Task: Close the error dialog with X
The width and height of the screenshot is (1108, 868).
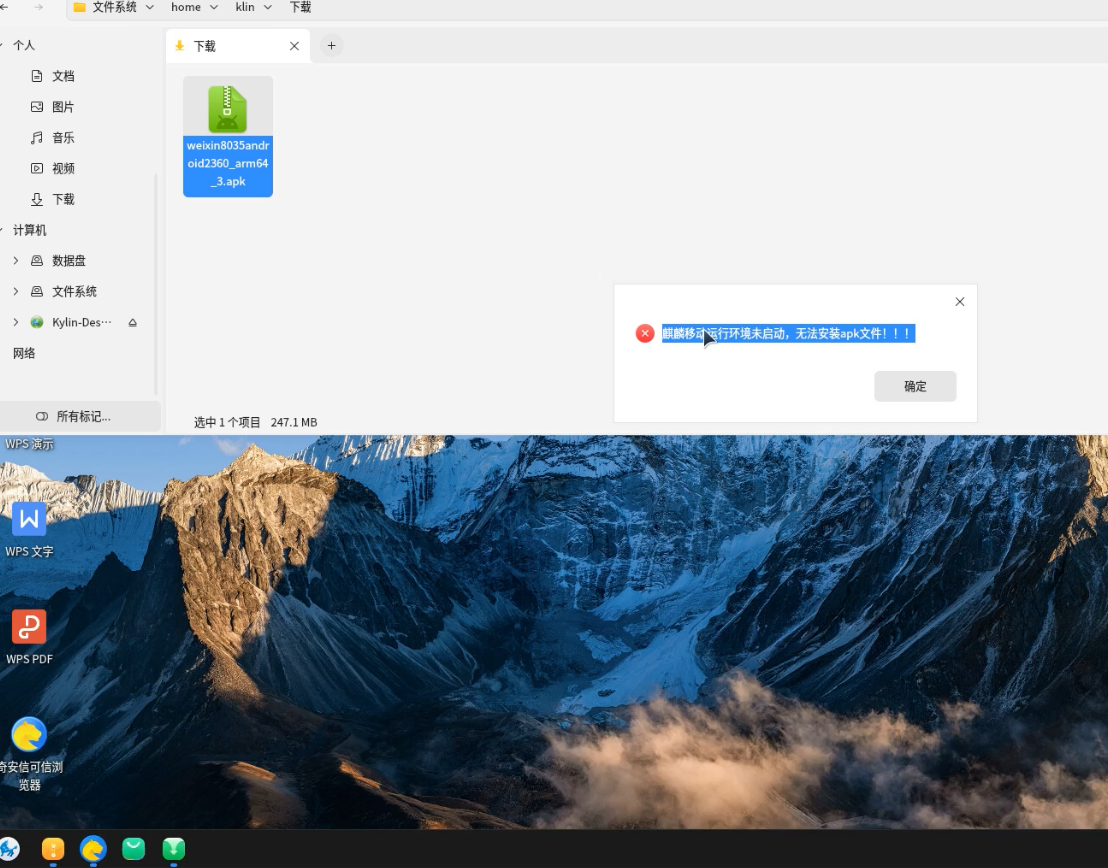Action: coord(960,302)
